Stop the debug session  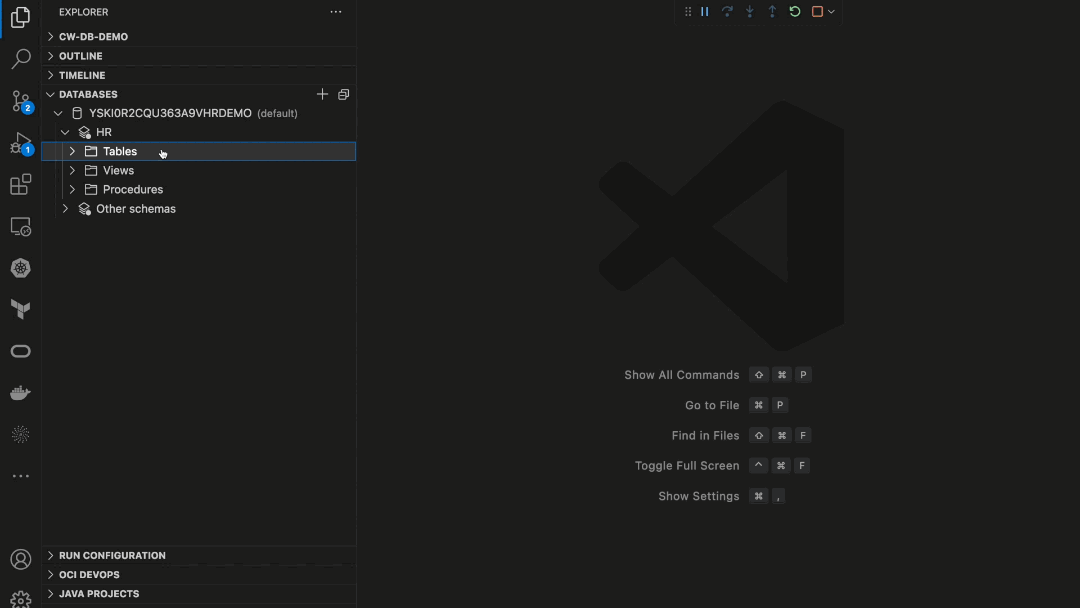(x=815, y=11)
